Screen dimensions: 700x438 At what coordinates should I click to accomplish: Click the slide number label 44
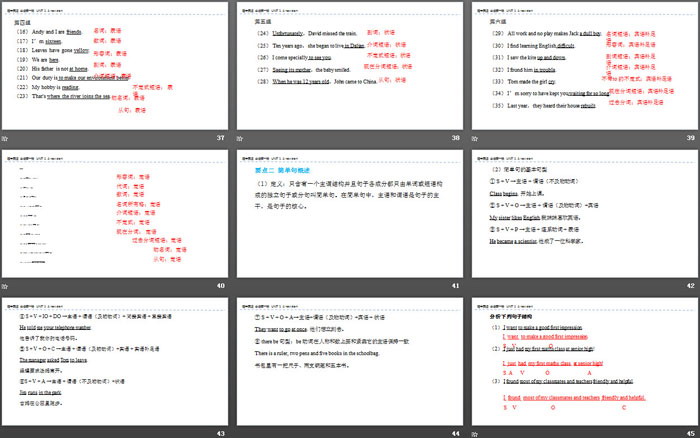455,434
